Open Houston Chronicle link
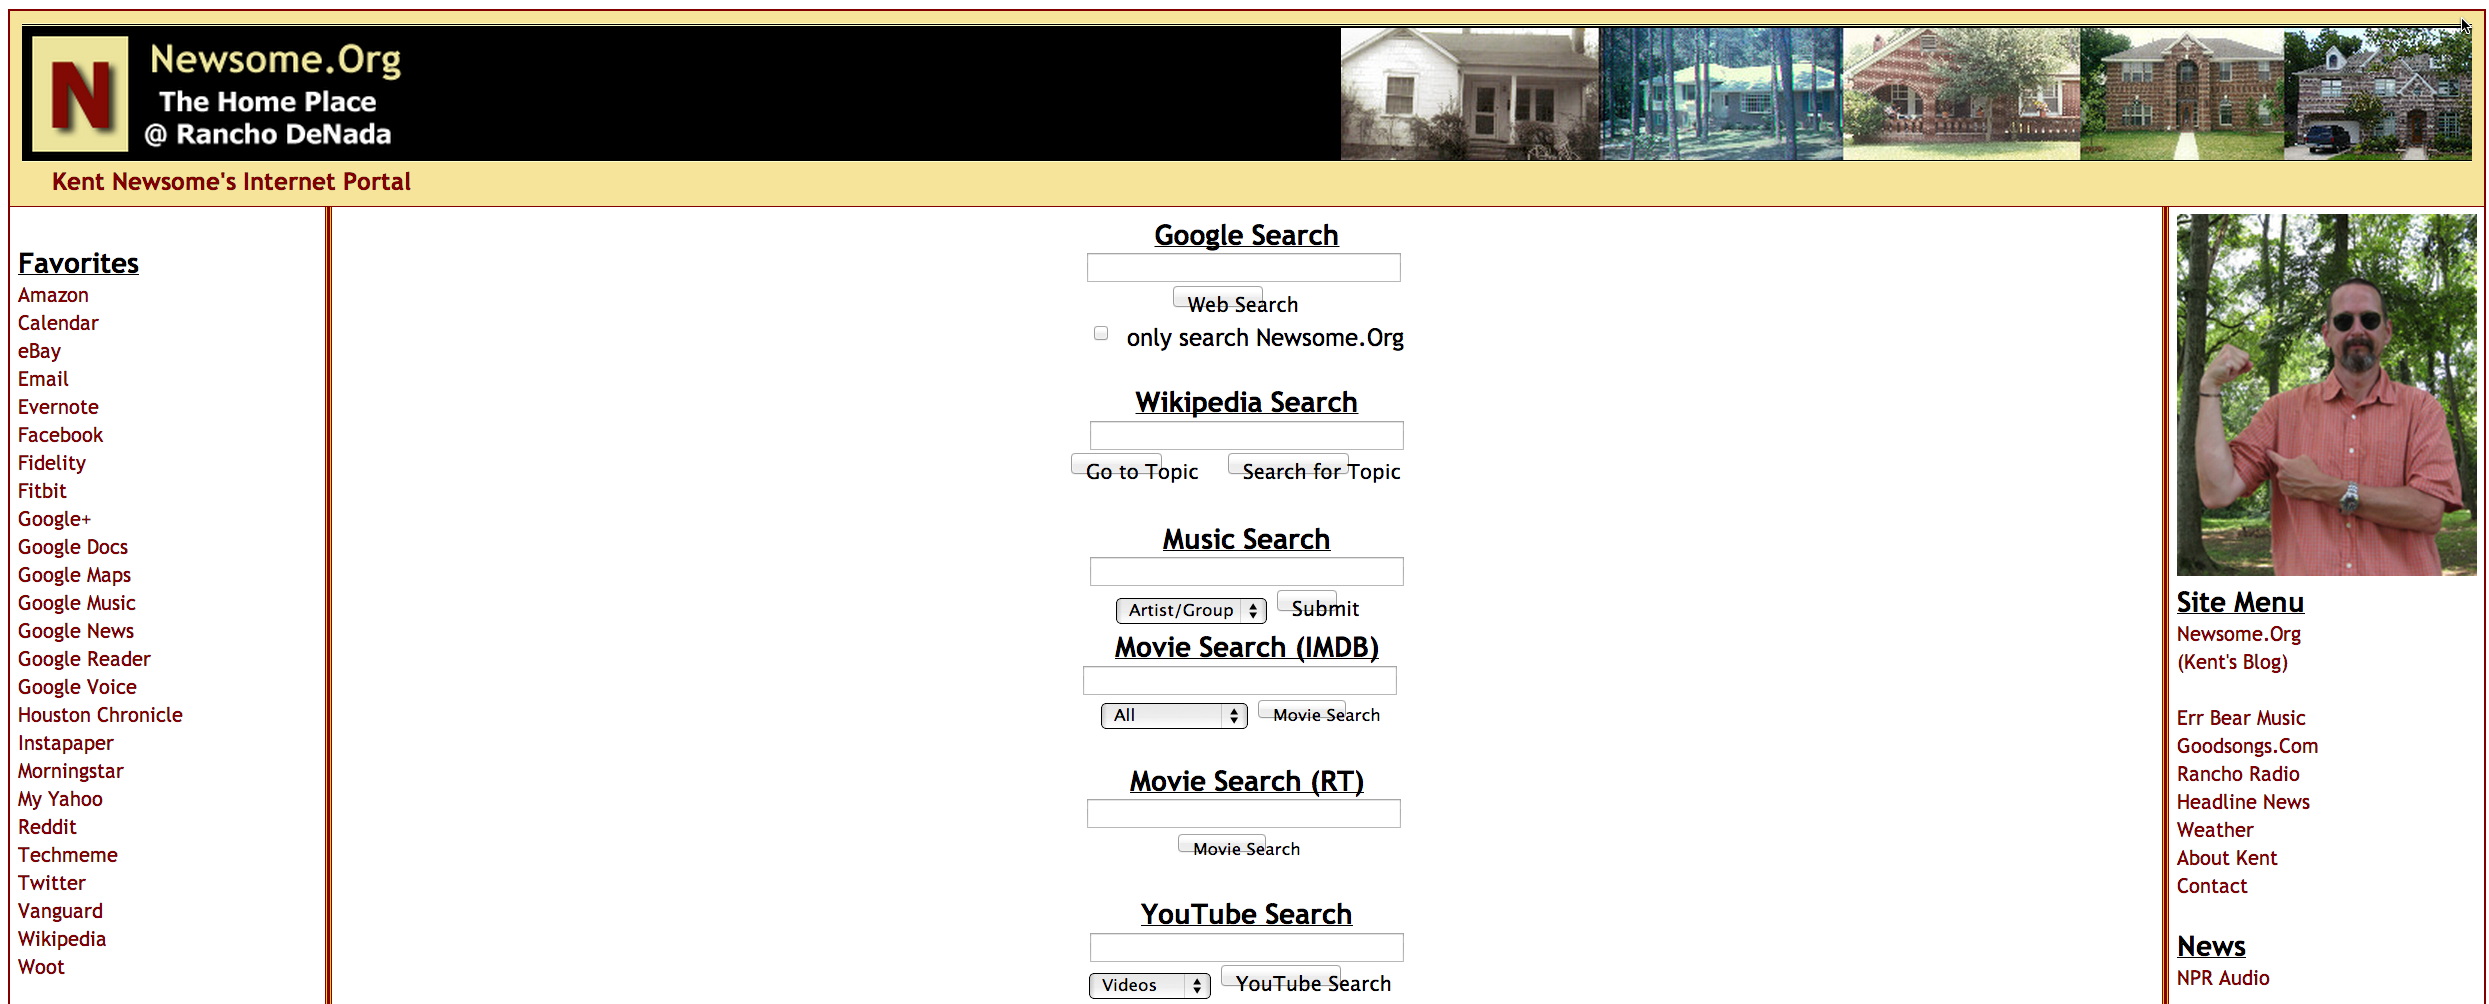The width and height of the screenshot is (2489, 1004). [x=100, y=715]
